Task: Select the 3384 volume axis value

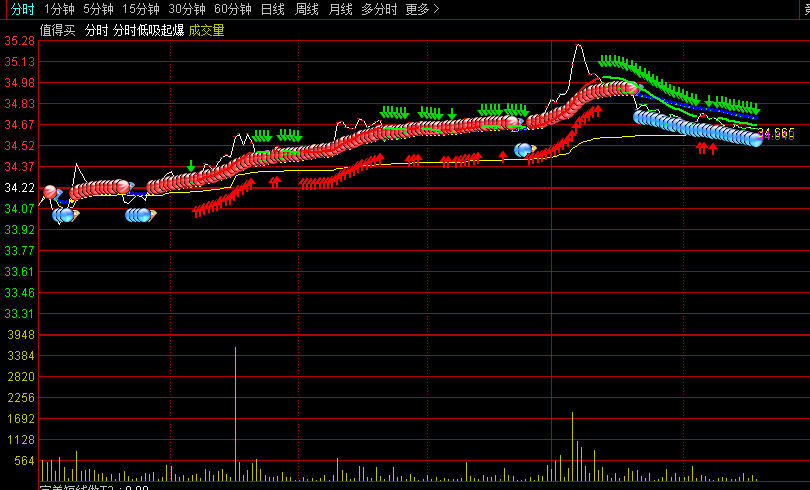Action: (x=21, y=356)
